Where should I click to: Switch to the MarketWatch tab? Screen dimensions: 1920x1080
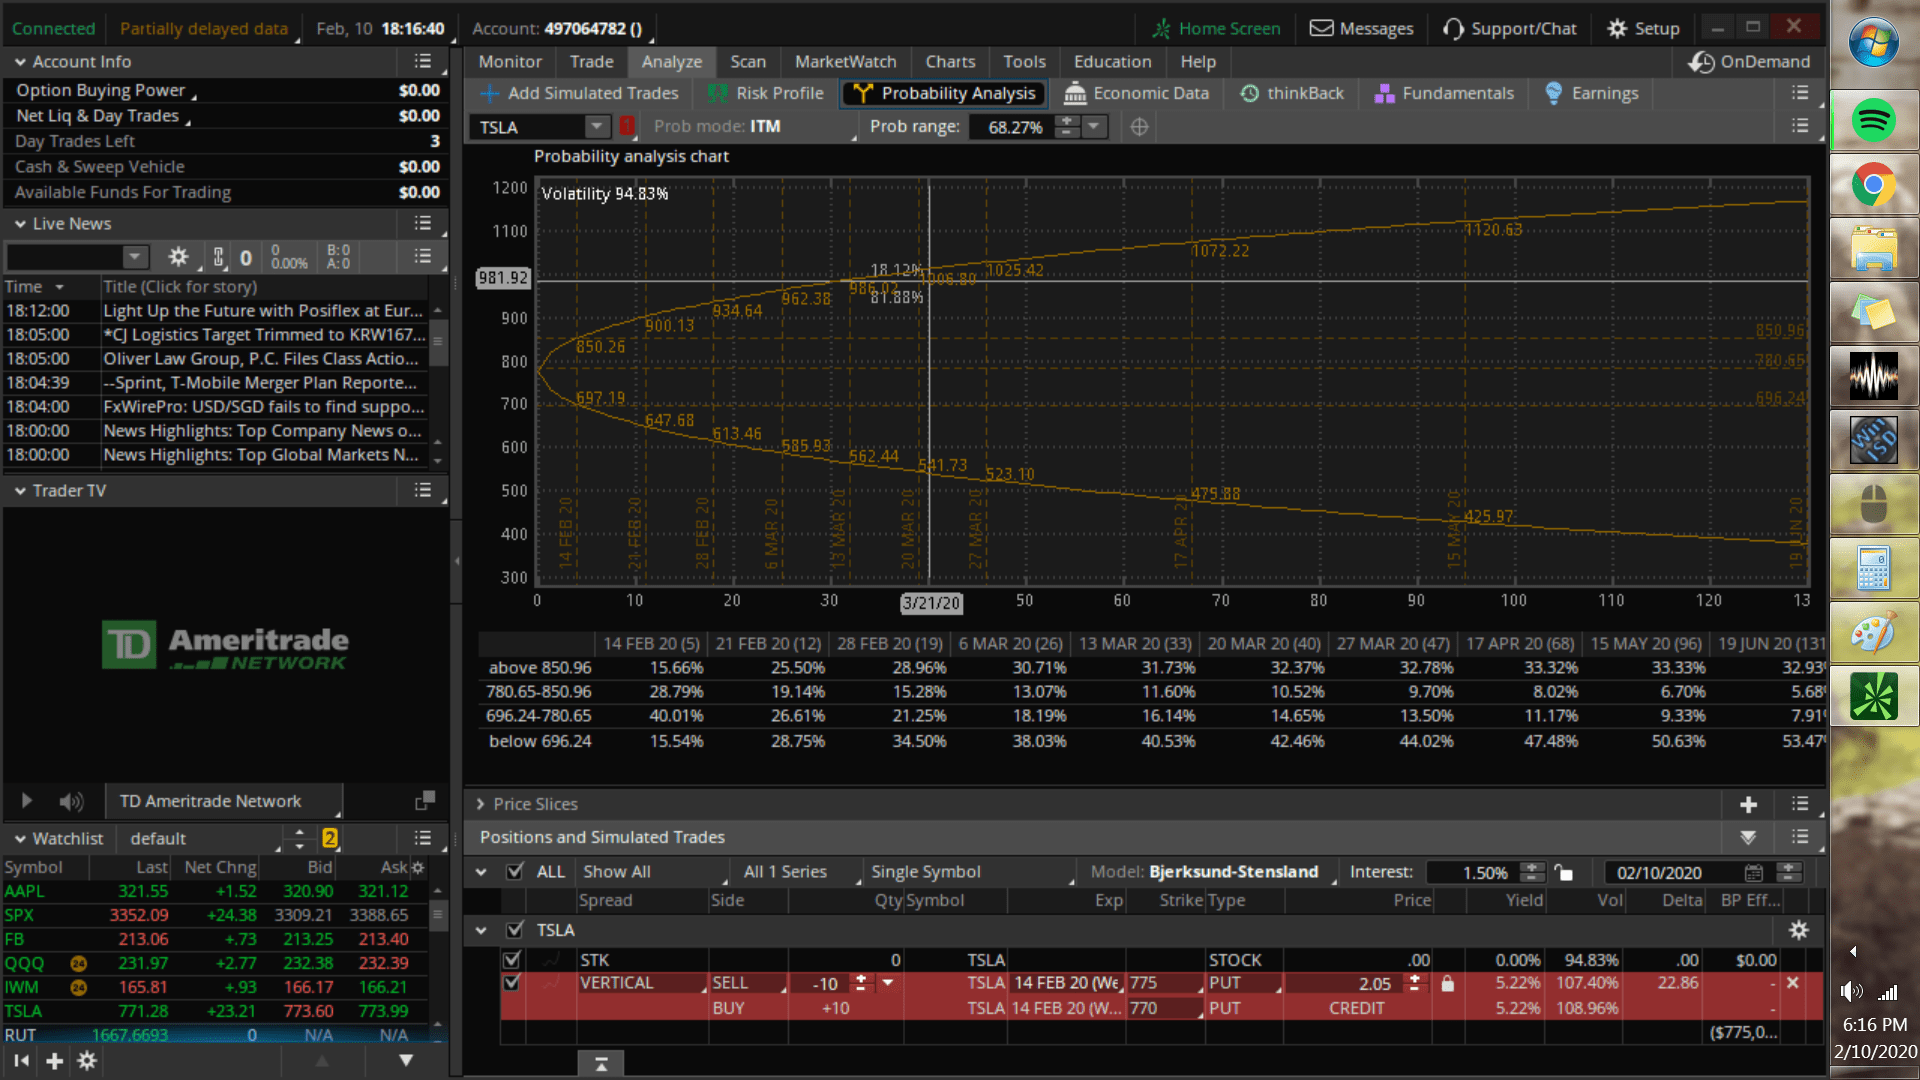click(846, 62)
